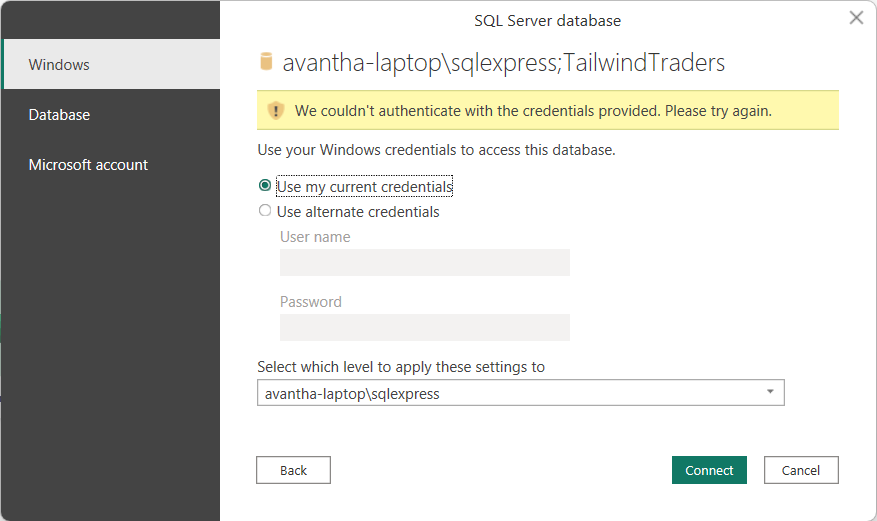877x521 pixels.
Task: Click the server name heading avantha-laptop\sqlexpress;TailwindTraders
Action: click(503, 63)
